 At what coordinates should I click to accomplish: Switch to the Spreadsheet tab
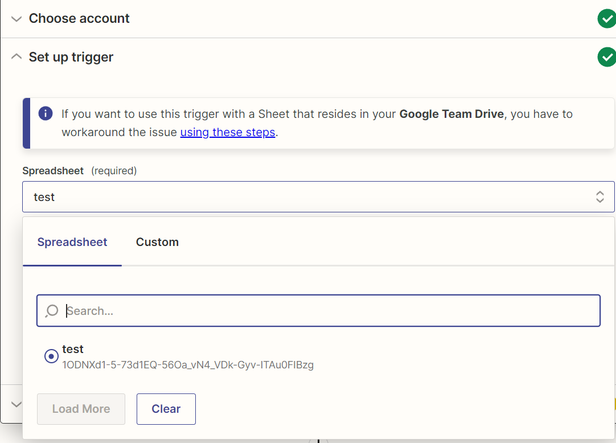click(72, 242)
